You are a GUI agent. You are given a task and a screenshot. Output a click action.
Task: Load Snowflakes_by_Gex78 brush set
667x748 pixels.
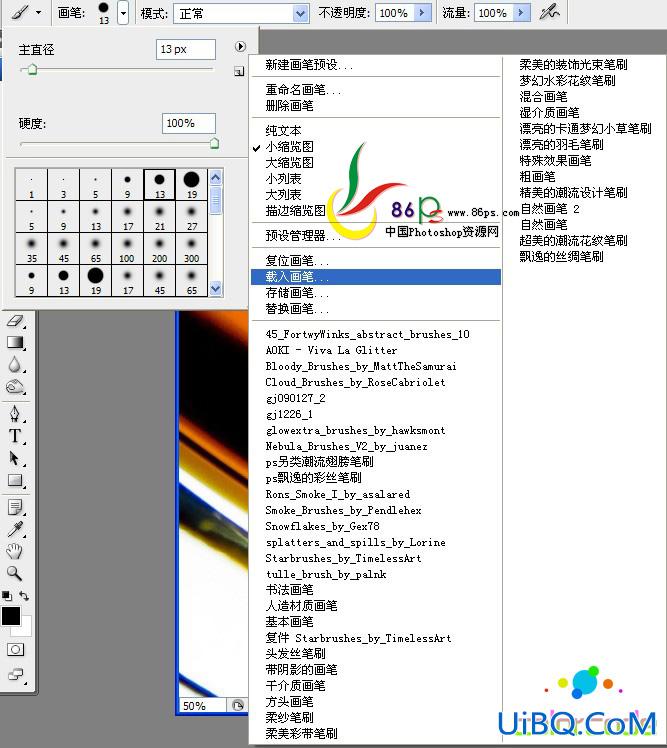322,526
